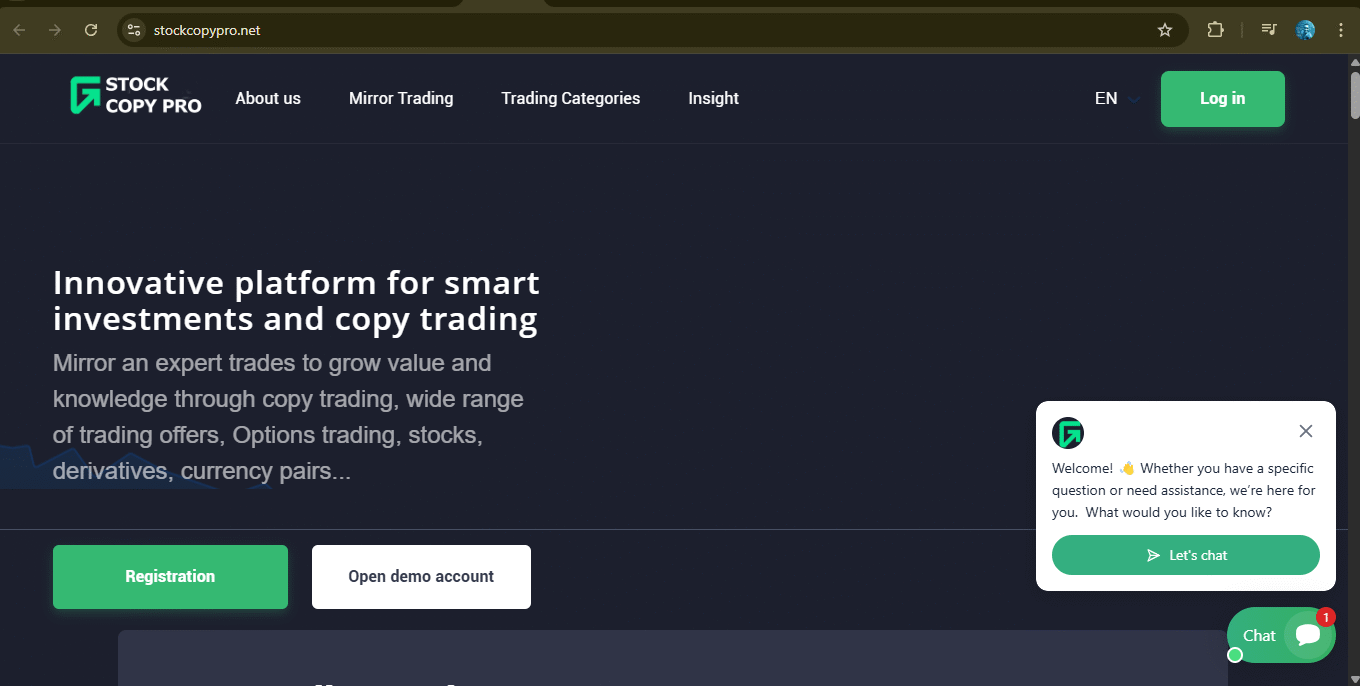
Task: Select Mirror Trading from the navigation
Action: pyautogui.click(x=400, y=98)
